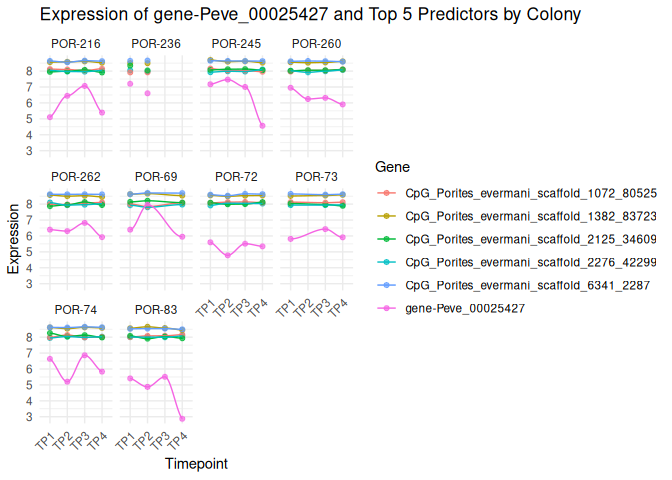
Task: Click the POR-69 panel title
Action: [155, 177]
